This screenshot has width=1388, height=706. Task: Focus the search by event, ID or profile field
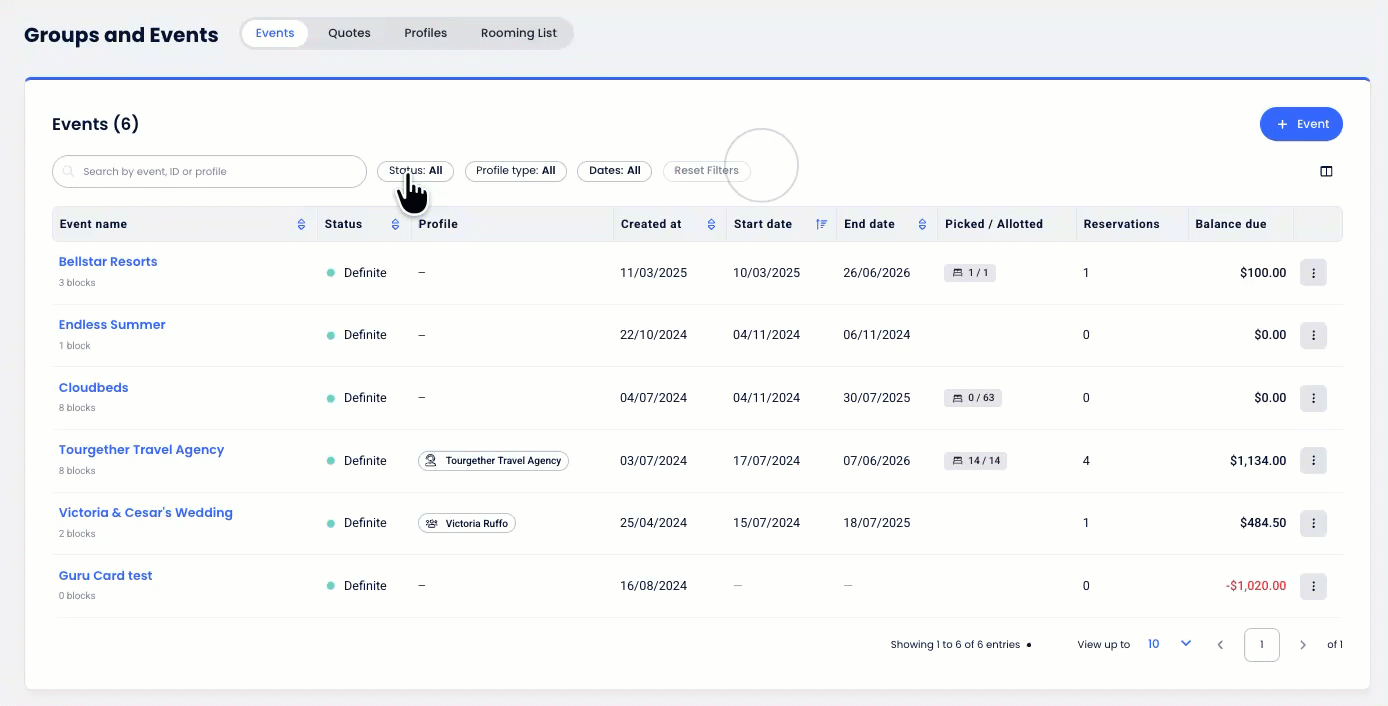(x=209, y=171)
